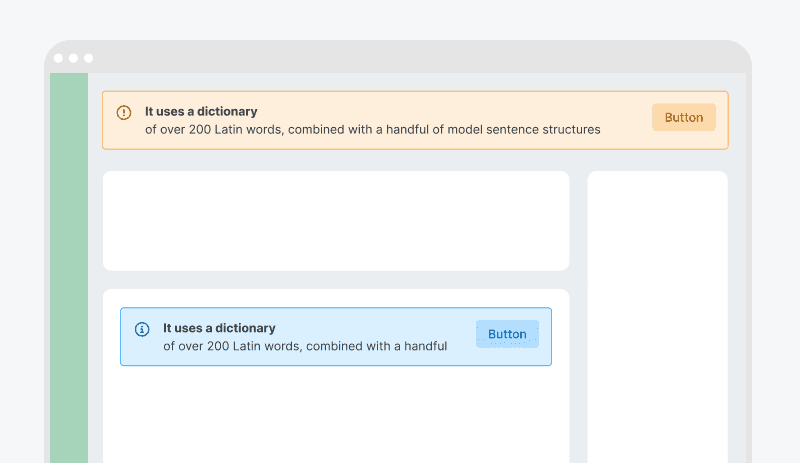Select the orange banner's description about model sentence structures
This screenshot has height=463, width=800.
click(372, 129)
